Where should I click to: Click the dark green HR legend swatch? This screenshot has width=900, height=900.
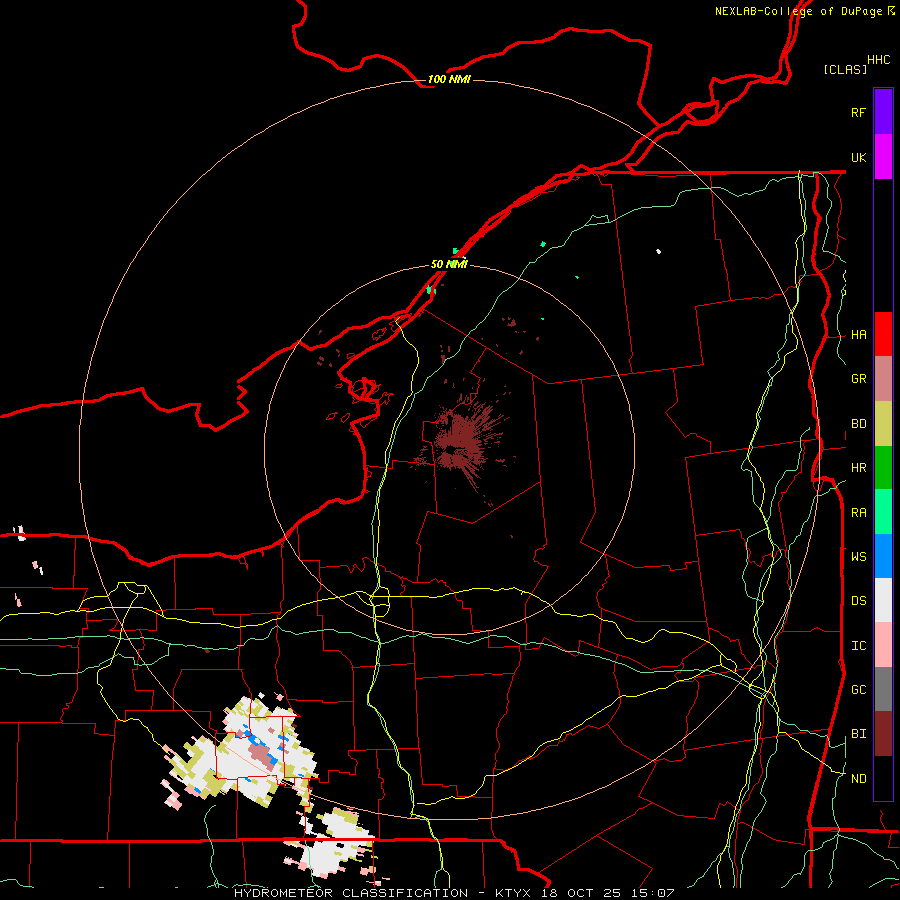click(883, 468)
